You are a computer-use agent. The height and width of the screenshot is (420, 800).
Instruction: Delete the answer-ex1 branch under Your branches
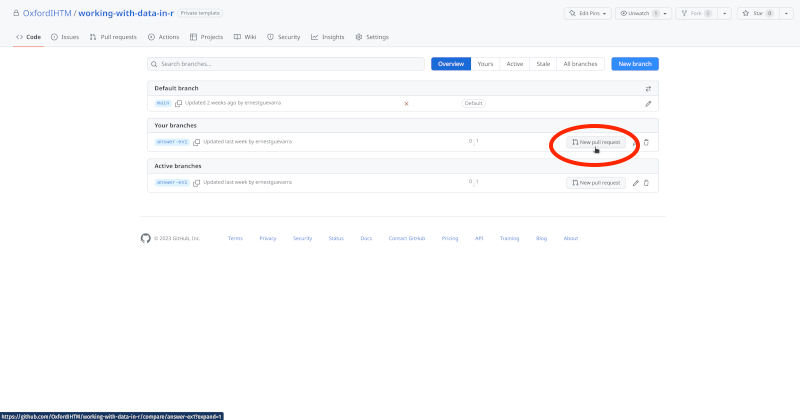click(646, 142)
